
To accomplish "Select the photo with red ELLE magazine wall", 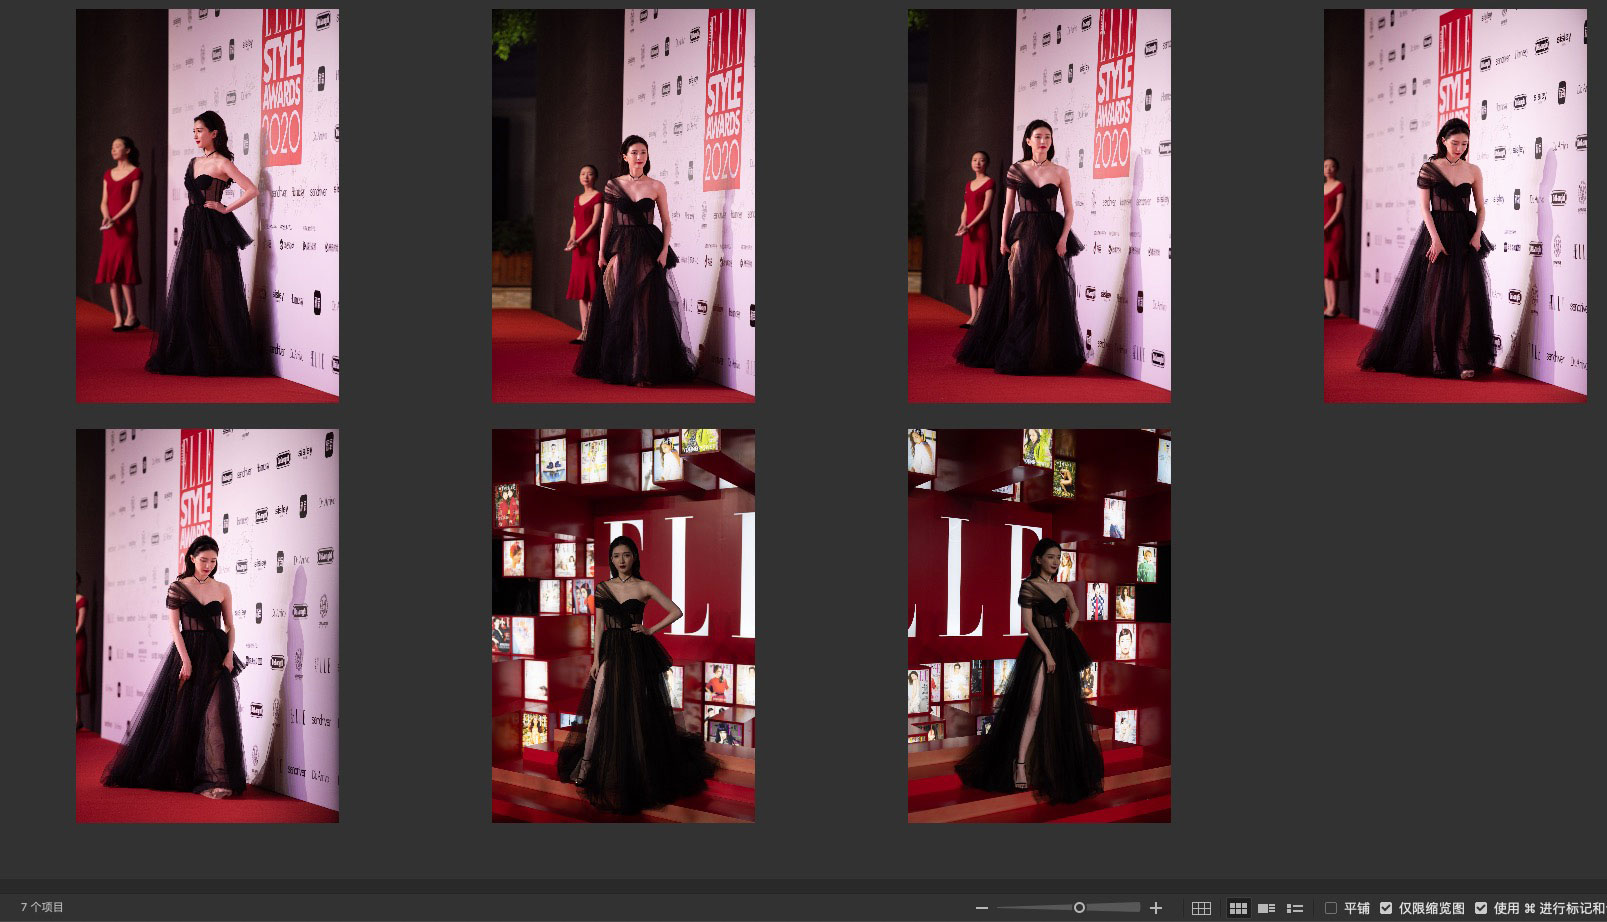I will pos(623,626).
